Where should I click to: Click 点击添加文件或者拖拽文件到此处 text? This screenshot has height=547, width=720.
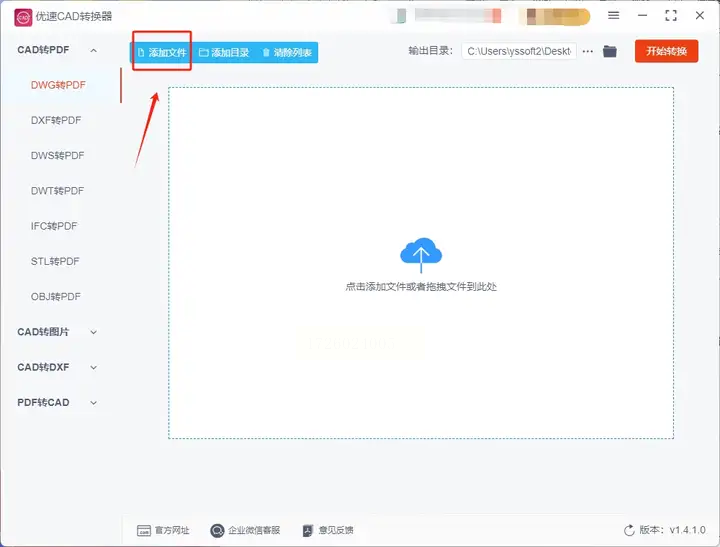421,287
